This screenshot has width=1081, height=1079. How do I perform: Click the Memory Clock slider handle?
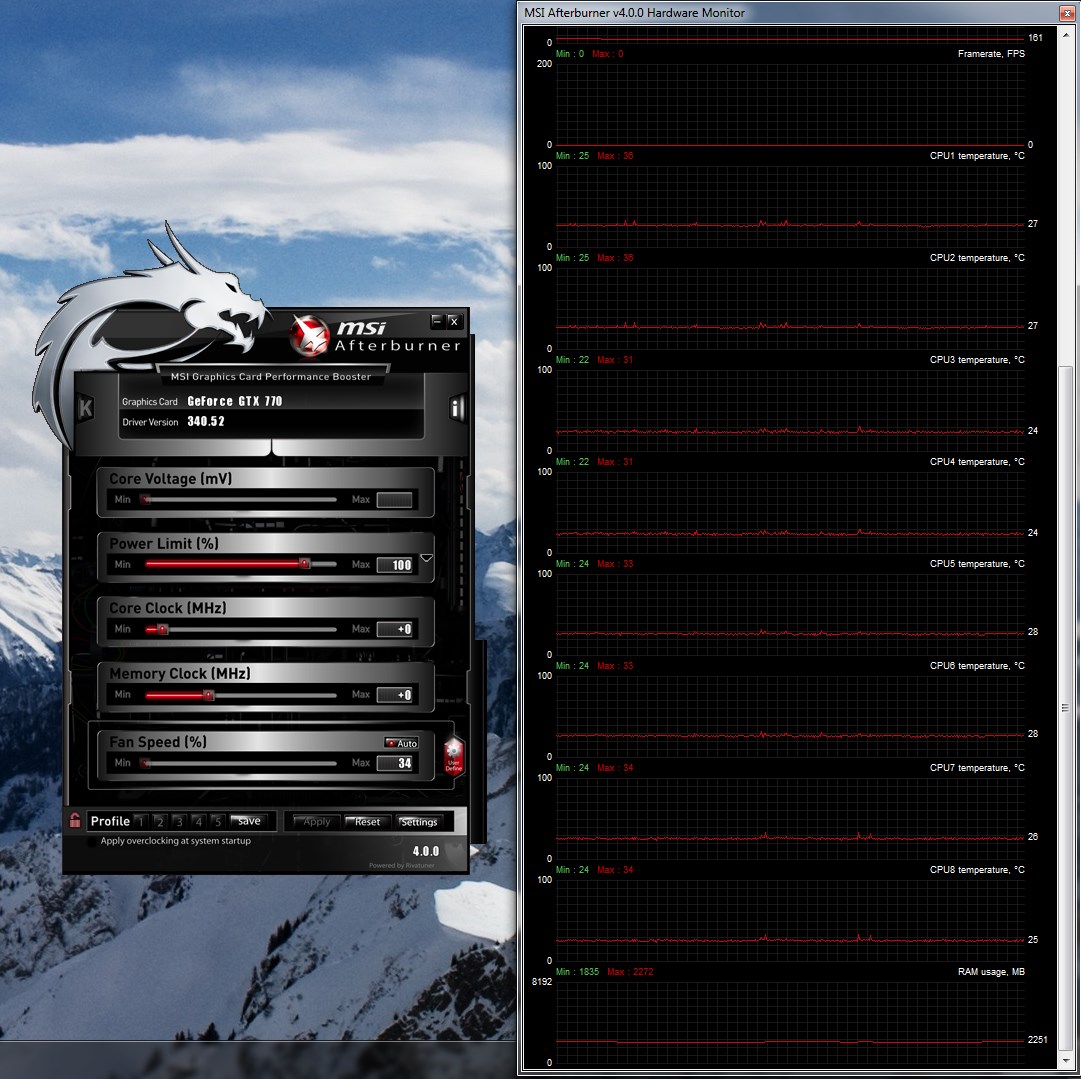[208, 695]
